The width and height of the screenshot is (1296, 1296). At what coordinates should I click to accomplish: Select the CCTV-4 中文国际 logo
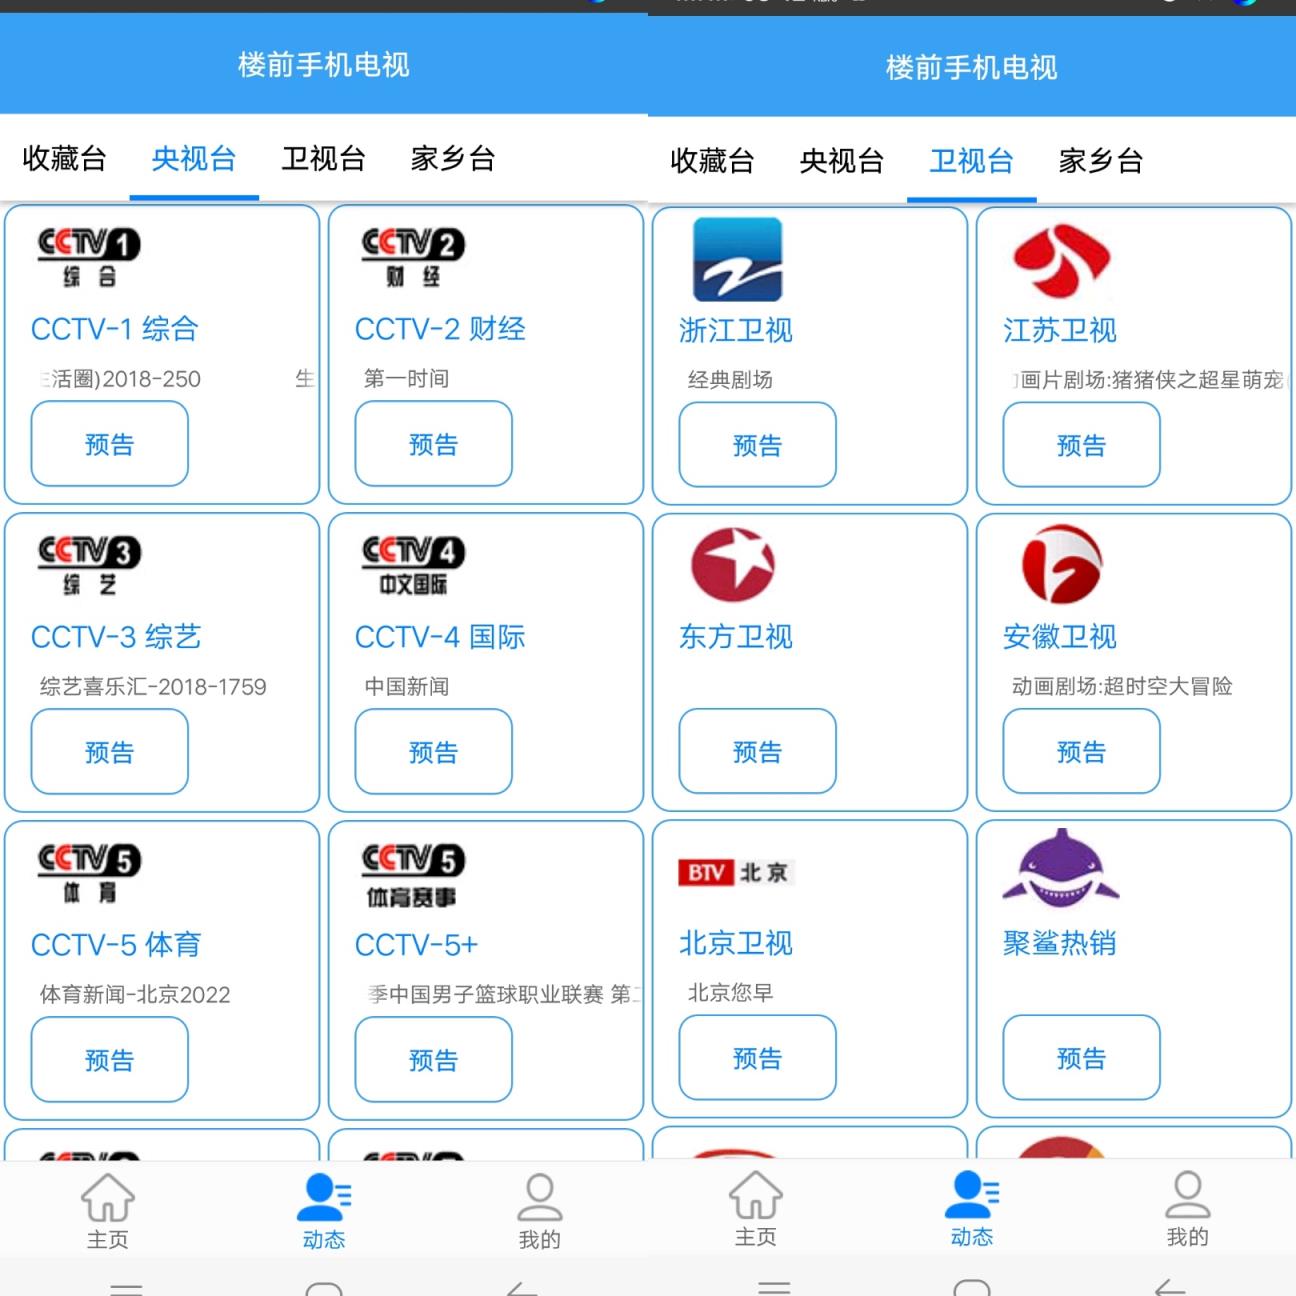pos(411,562)
